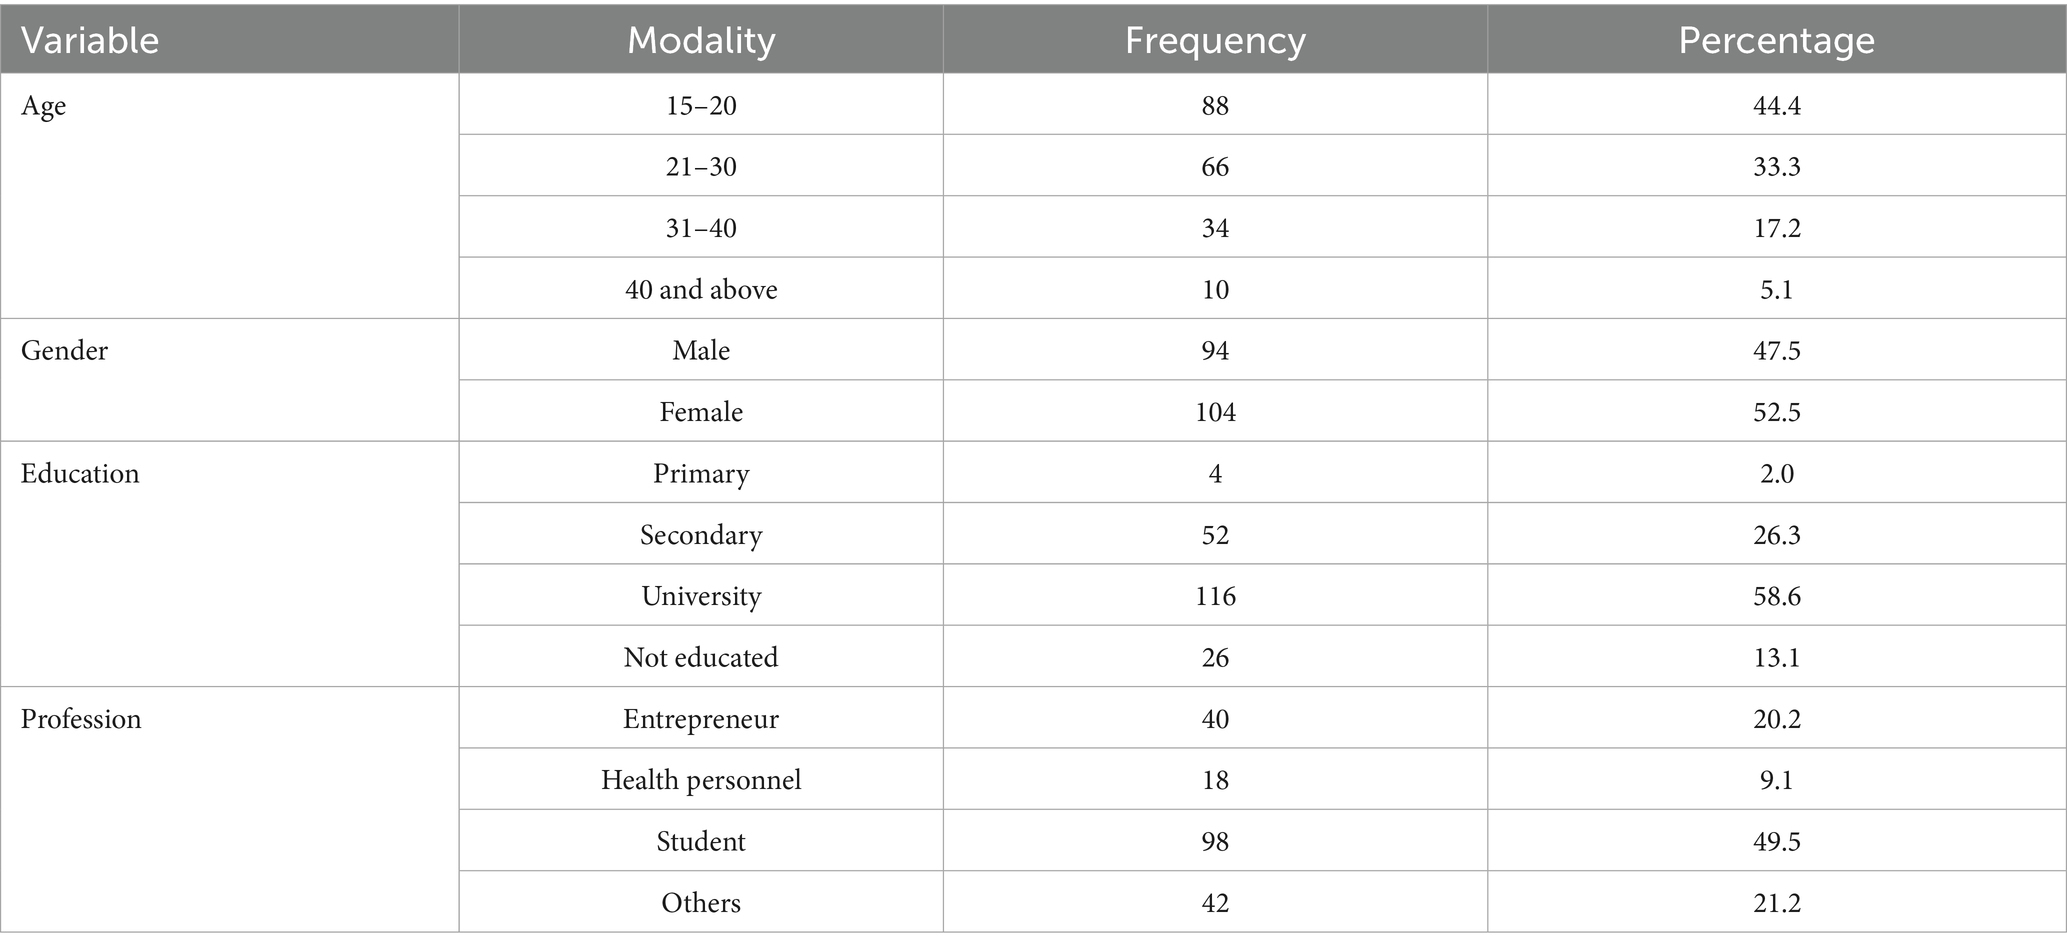Click the Others percentage value 21.2

click(x=1776, y=903)
